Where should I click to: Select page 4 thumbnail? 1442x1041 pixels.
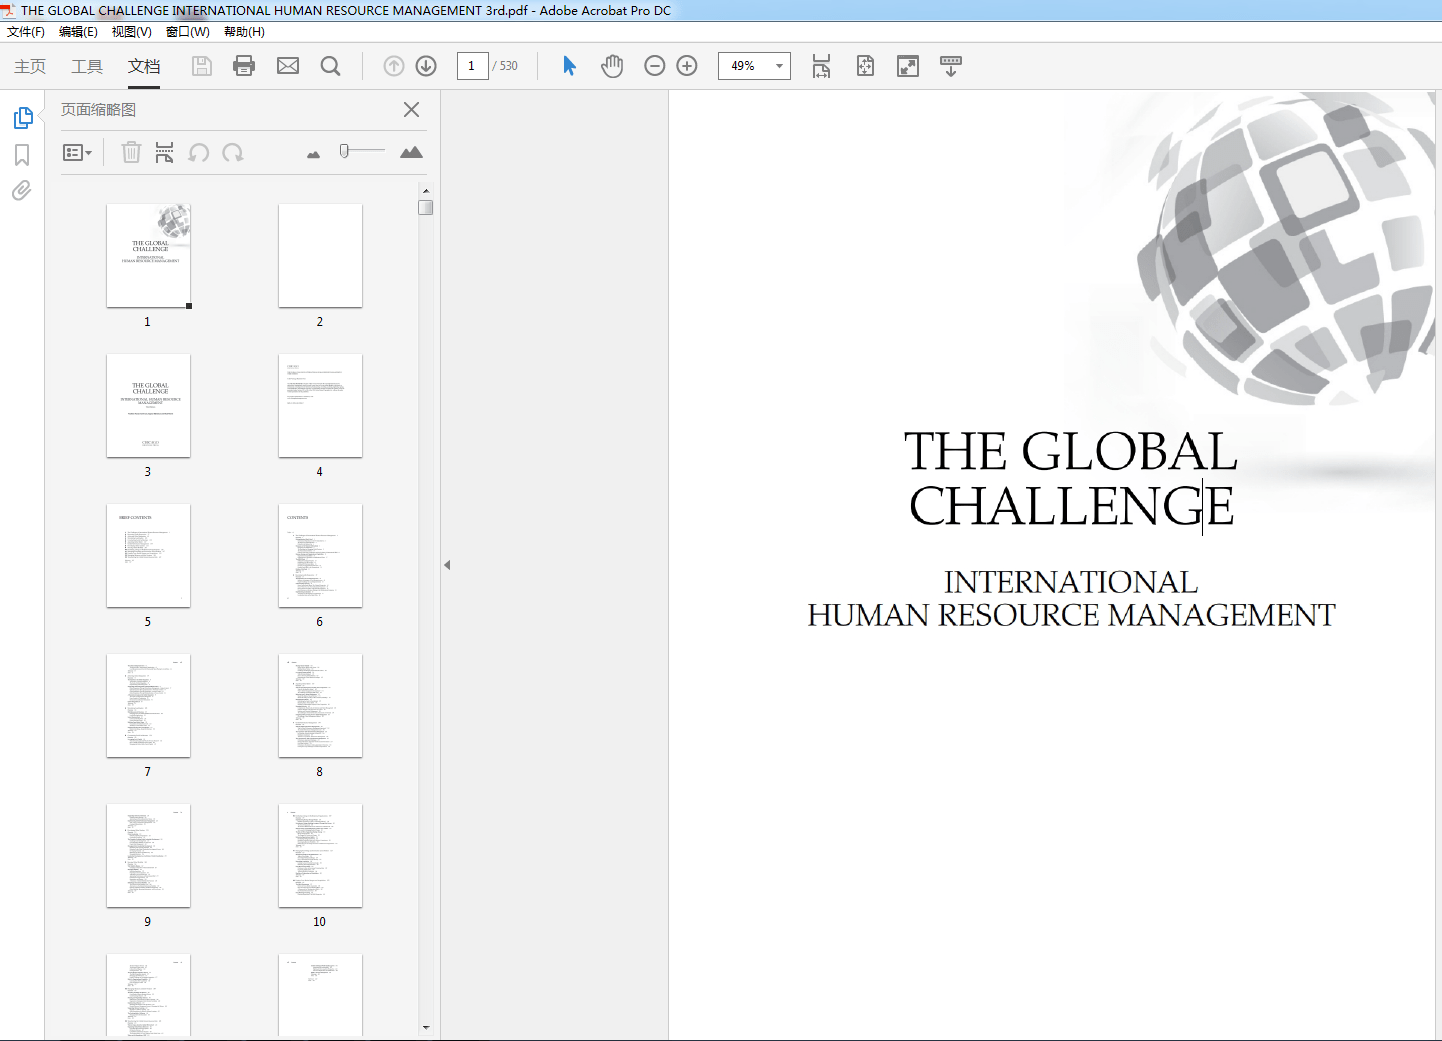(x=320, y=406)
